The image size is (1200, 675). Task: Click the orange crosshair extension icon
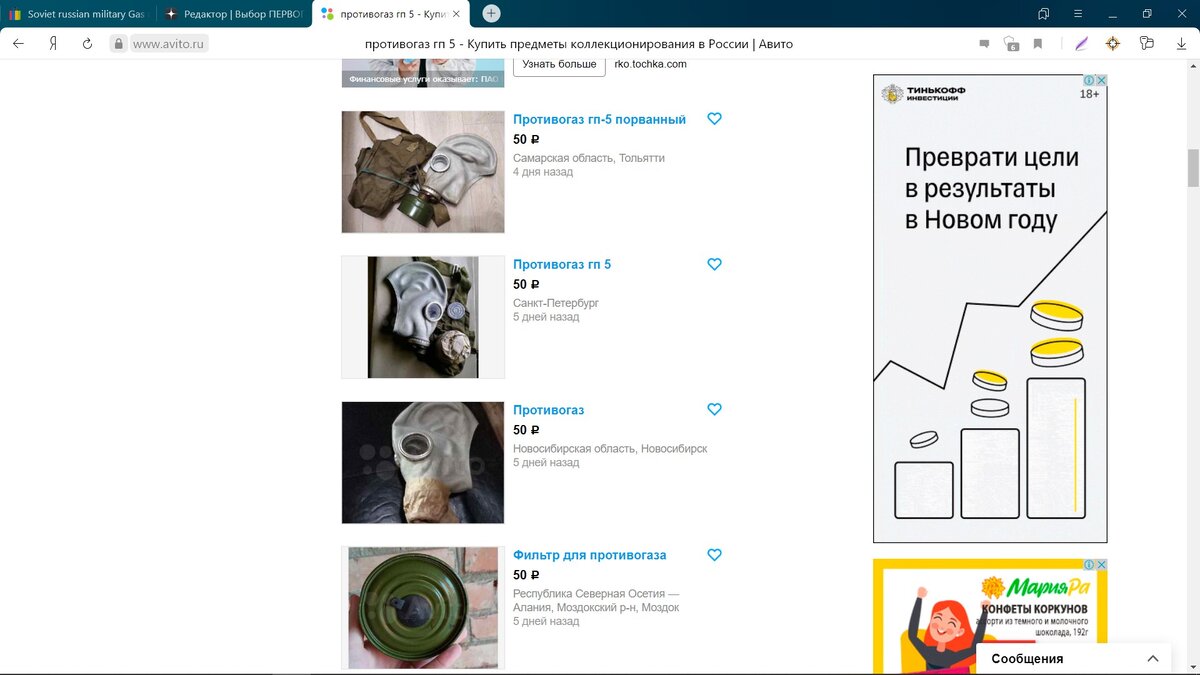click(1113, 44)
